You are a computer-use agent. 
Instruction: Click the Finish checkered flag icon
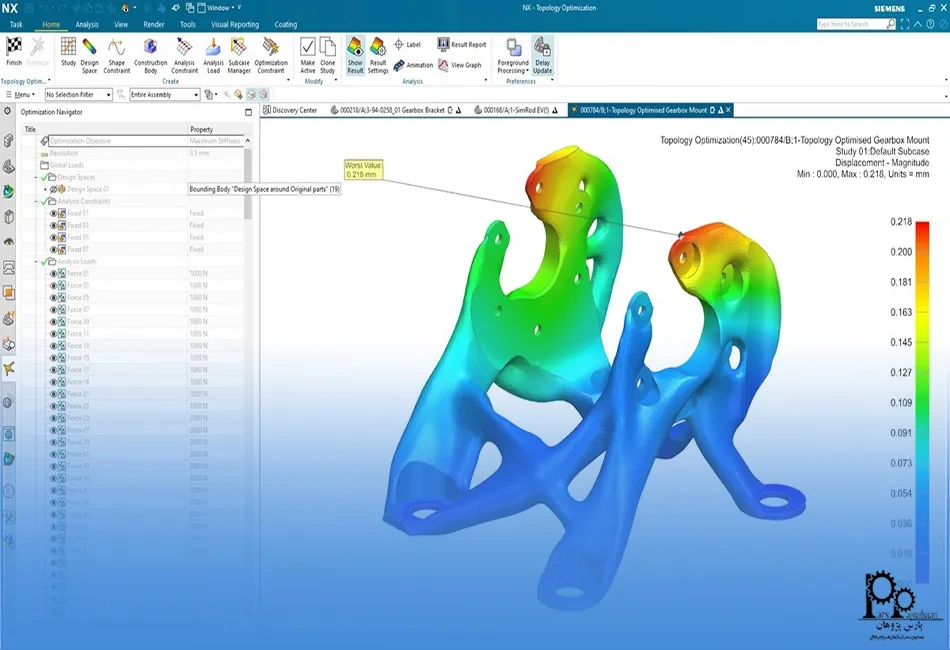tap(14, 47)
